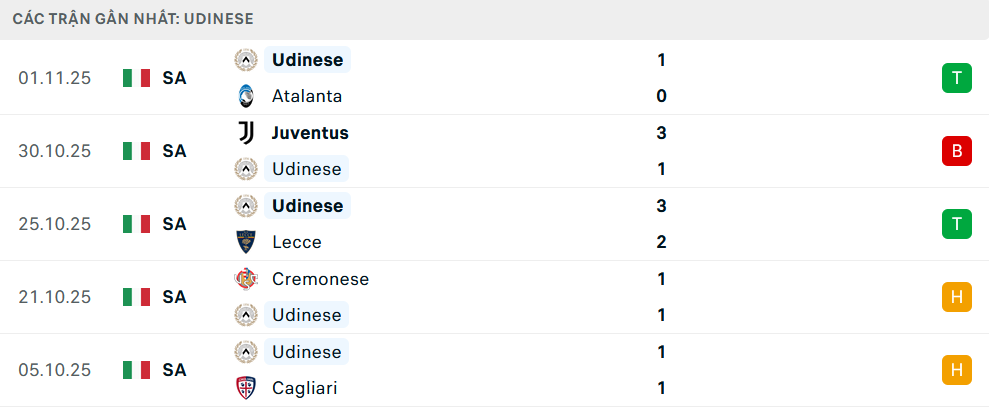
Task: Click the Juventus club logo
Action: (245, 133)
